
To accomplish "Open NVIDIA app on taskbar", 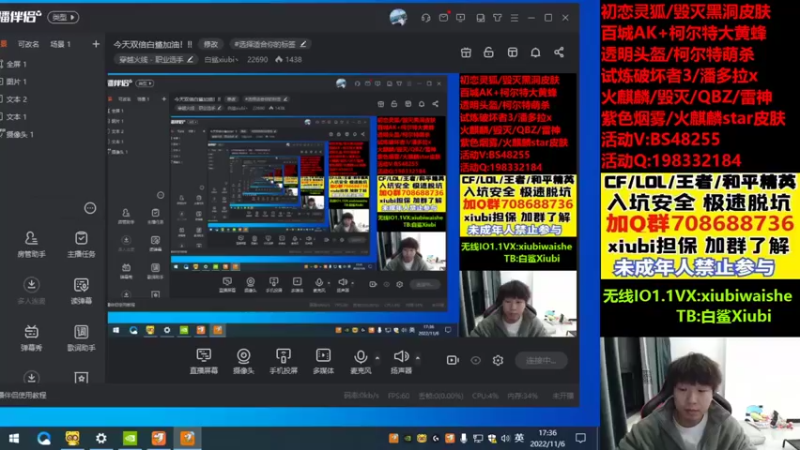I will coord(130,438).
